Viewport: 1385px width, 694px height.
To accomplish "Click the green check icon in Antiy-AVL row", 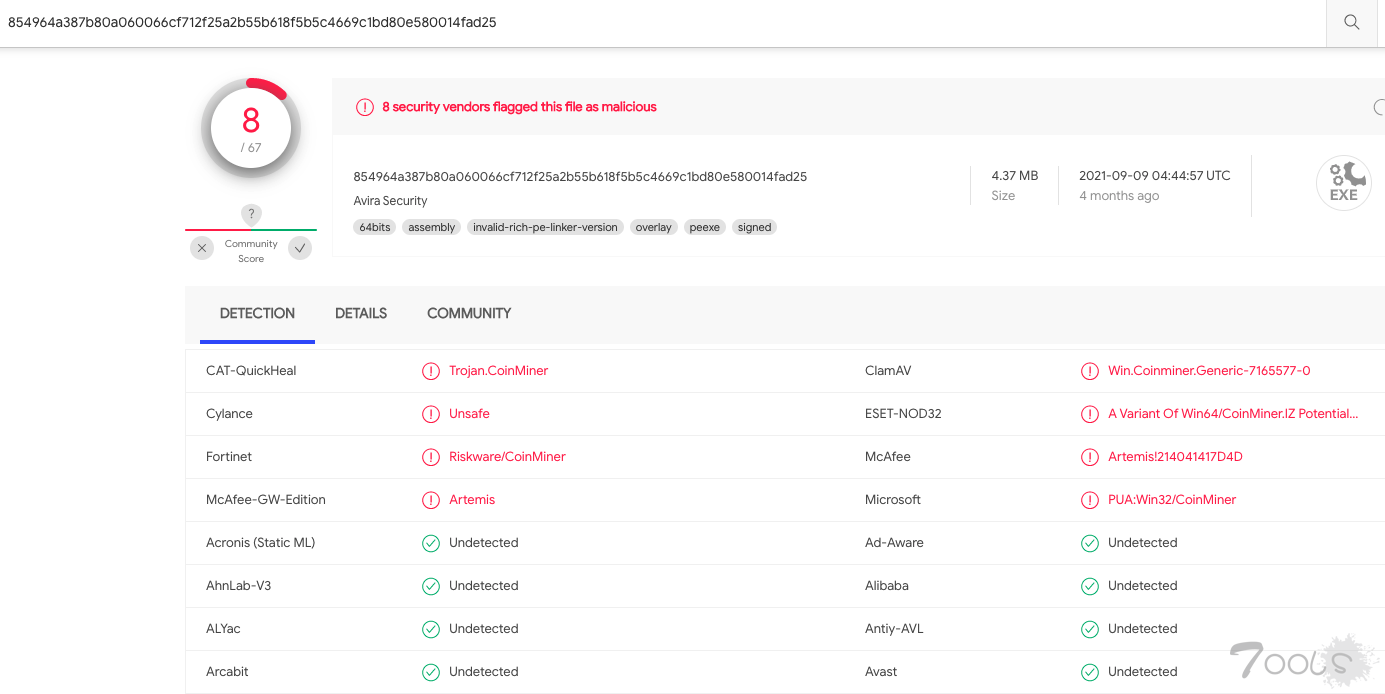I will tap(1090, 629).
